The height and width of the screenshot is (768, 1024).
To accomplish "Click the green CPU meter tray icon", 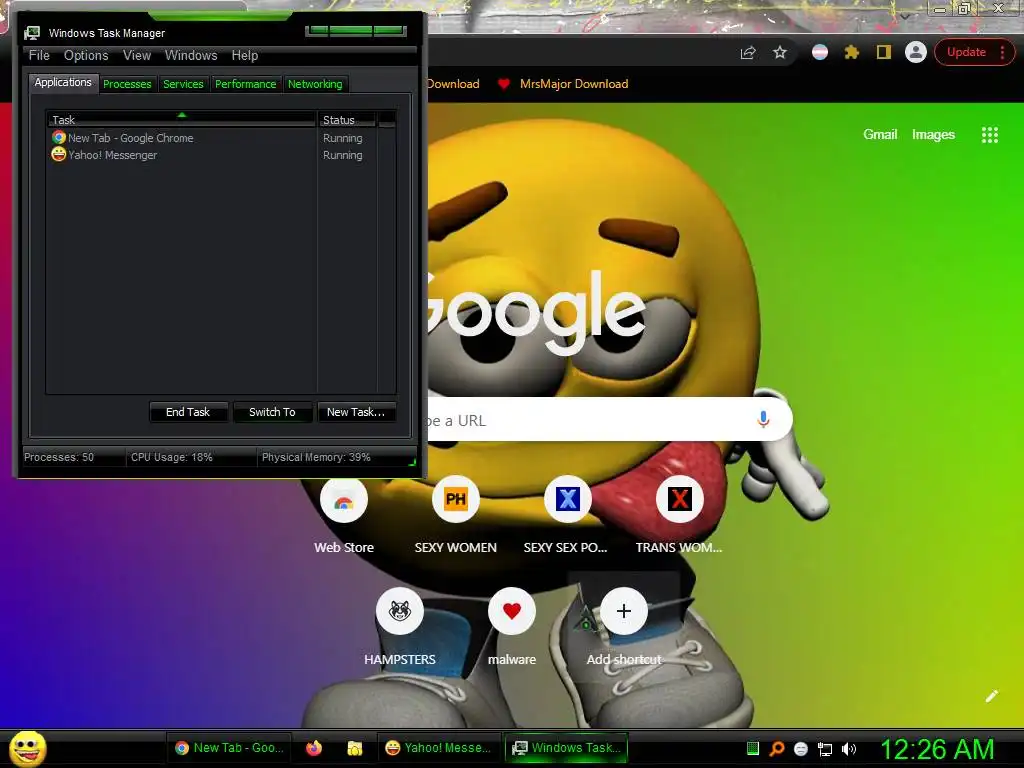I will 752,748.
